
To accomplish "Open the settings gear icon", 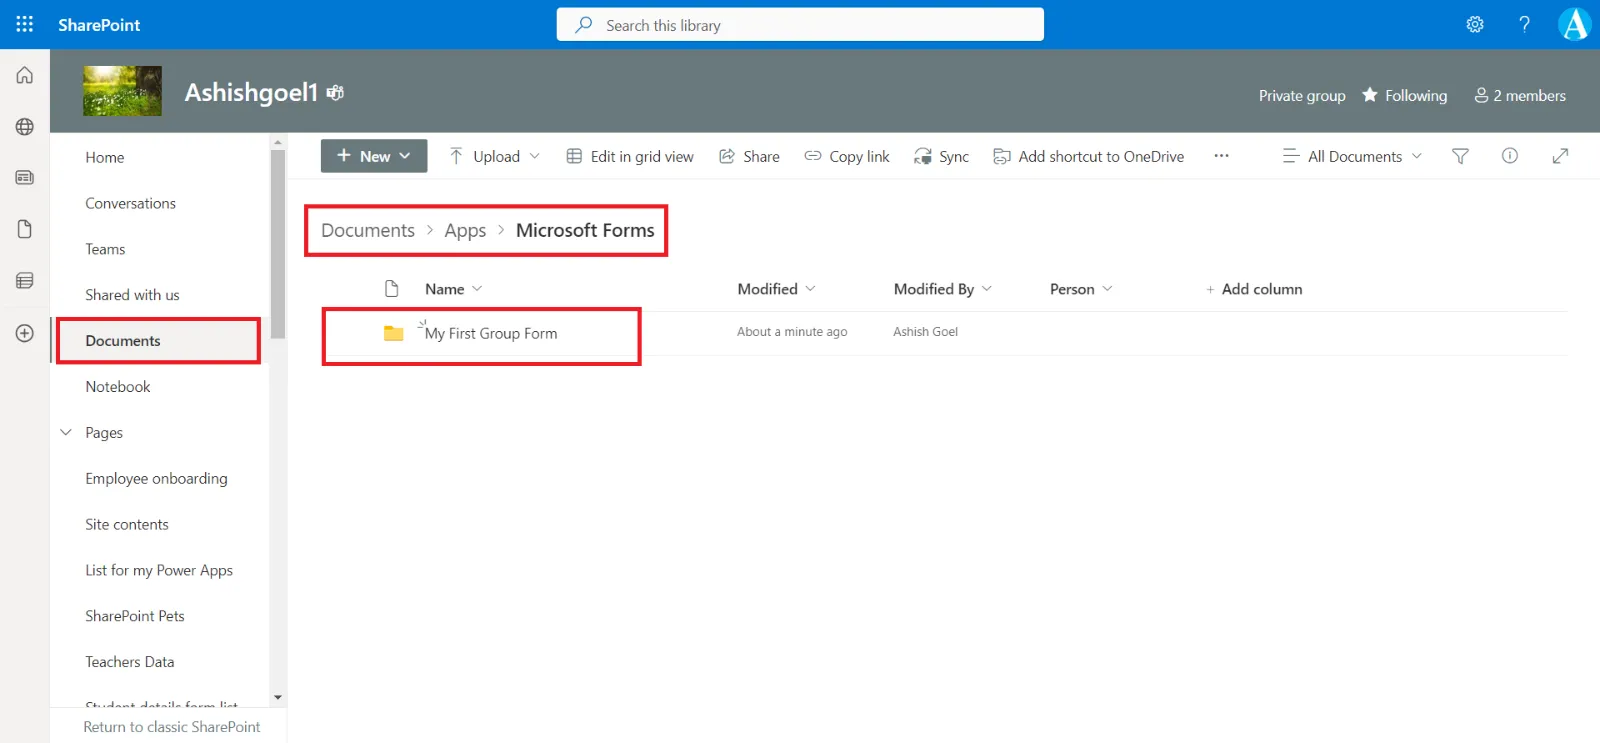I will pos(1475,24).
